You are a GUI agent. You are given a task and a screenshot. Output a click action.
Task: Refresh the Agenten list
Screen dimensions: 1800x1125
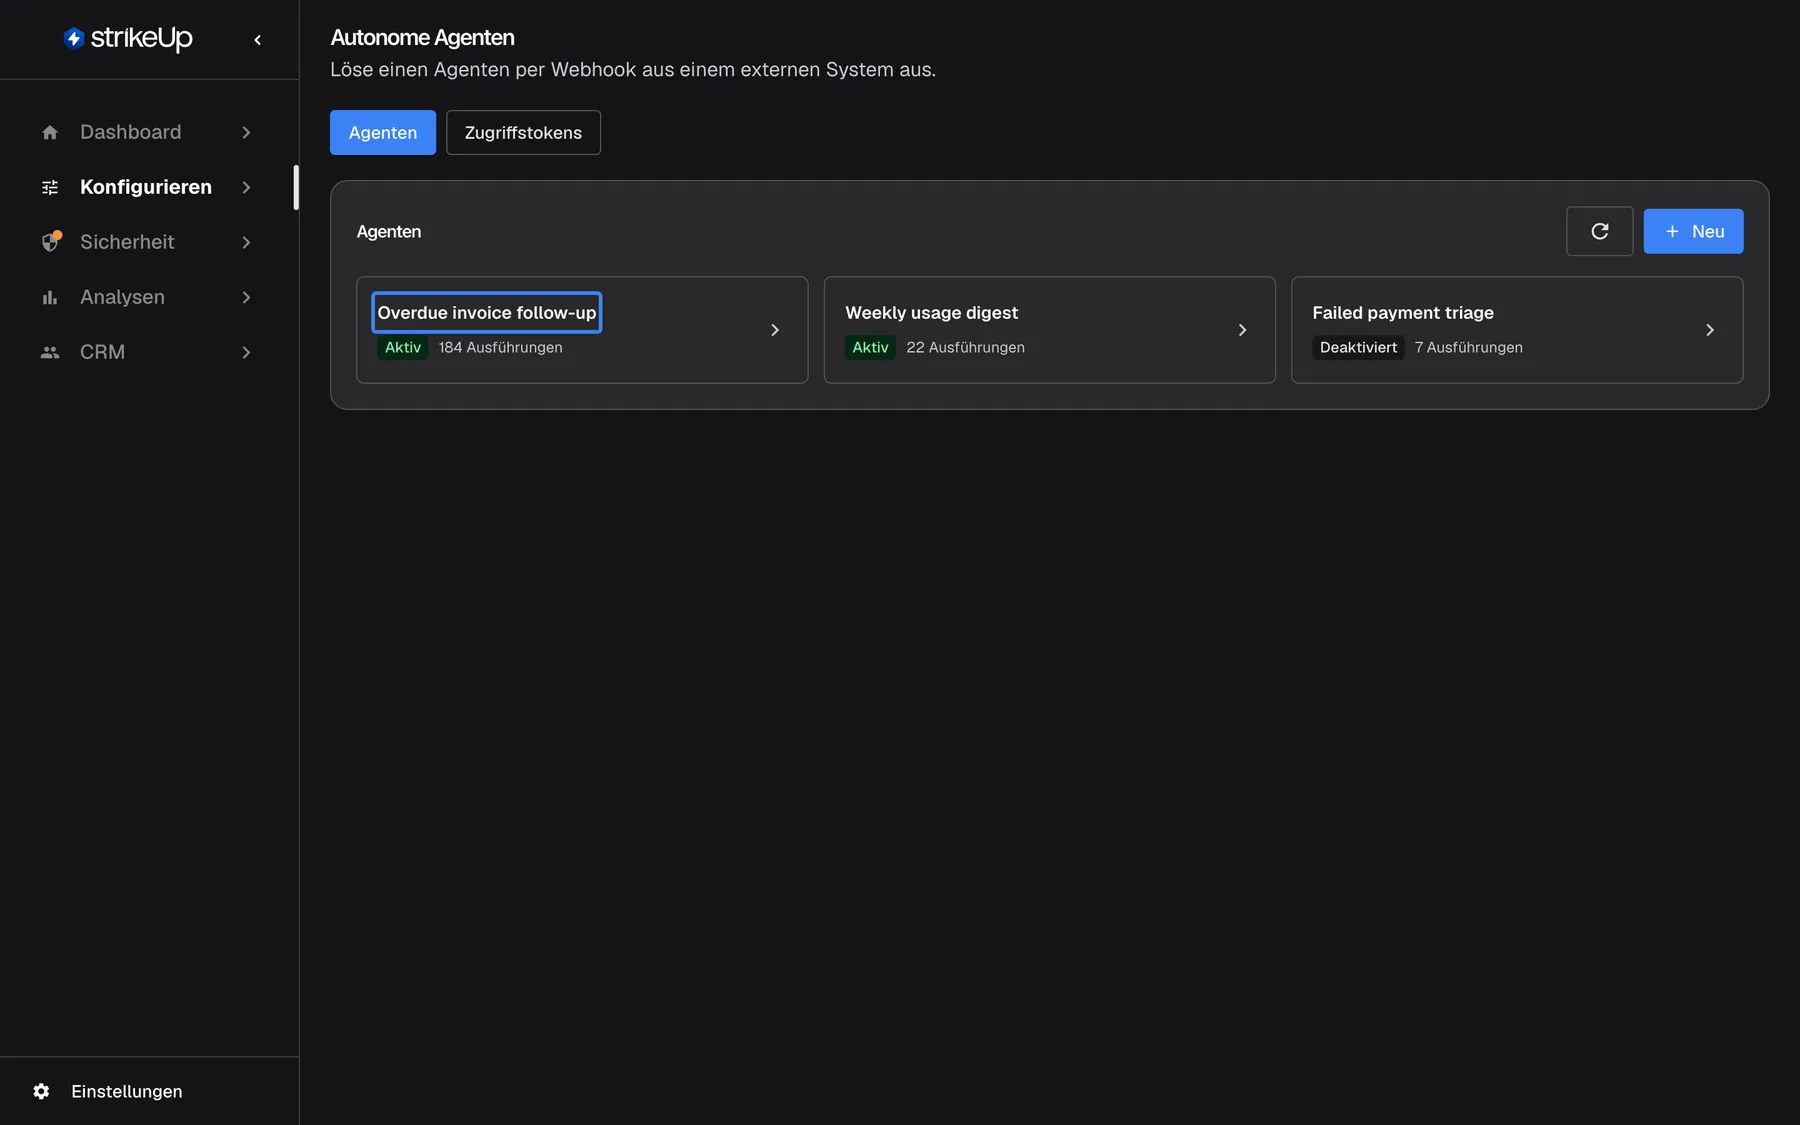(x=1599, y=231)
